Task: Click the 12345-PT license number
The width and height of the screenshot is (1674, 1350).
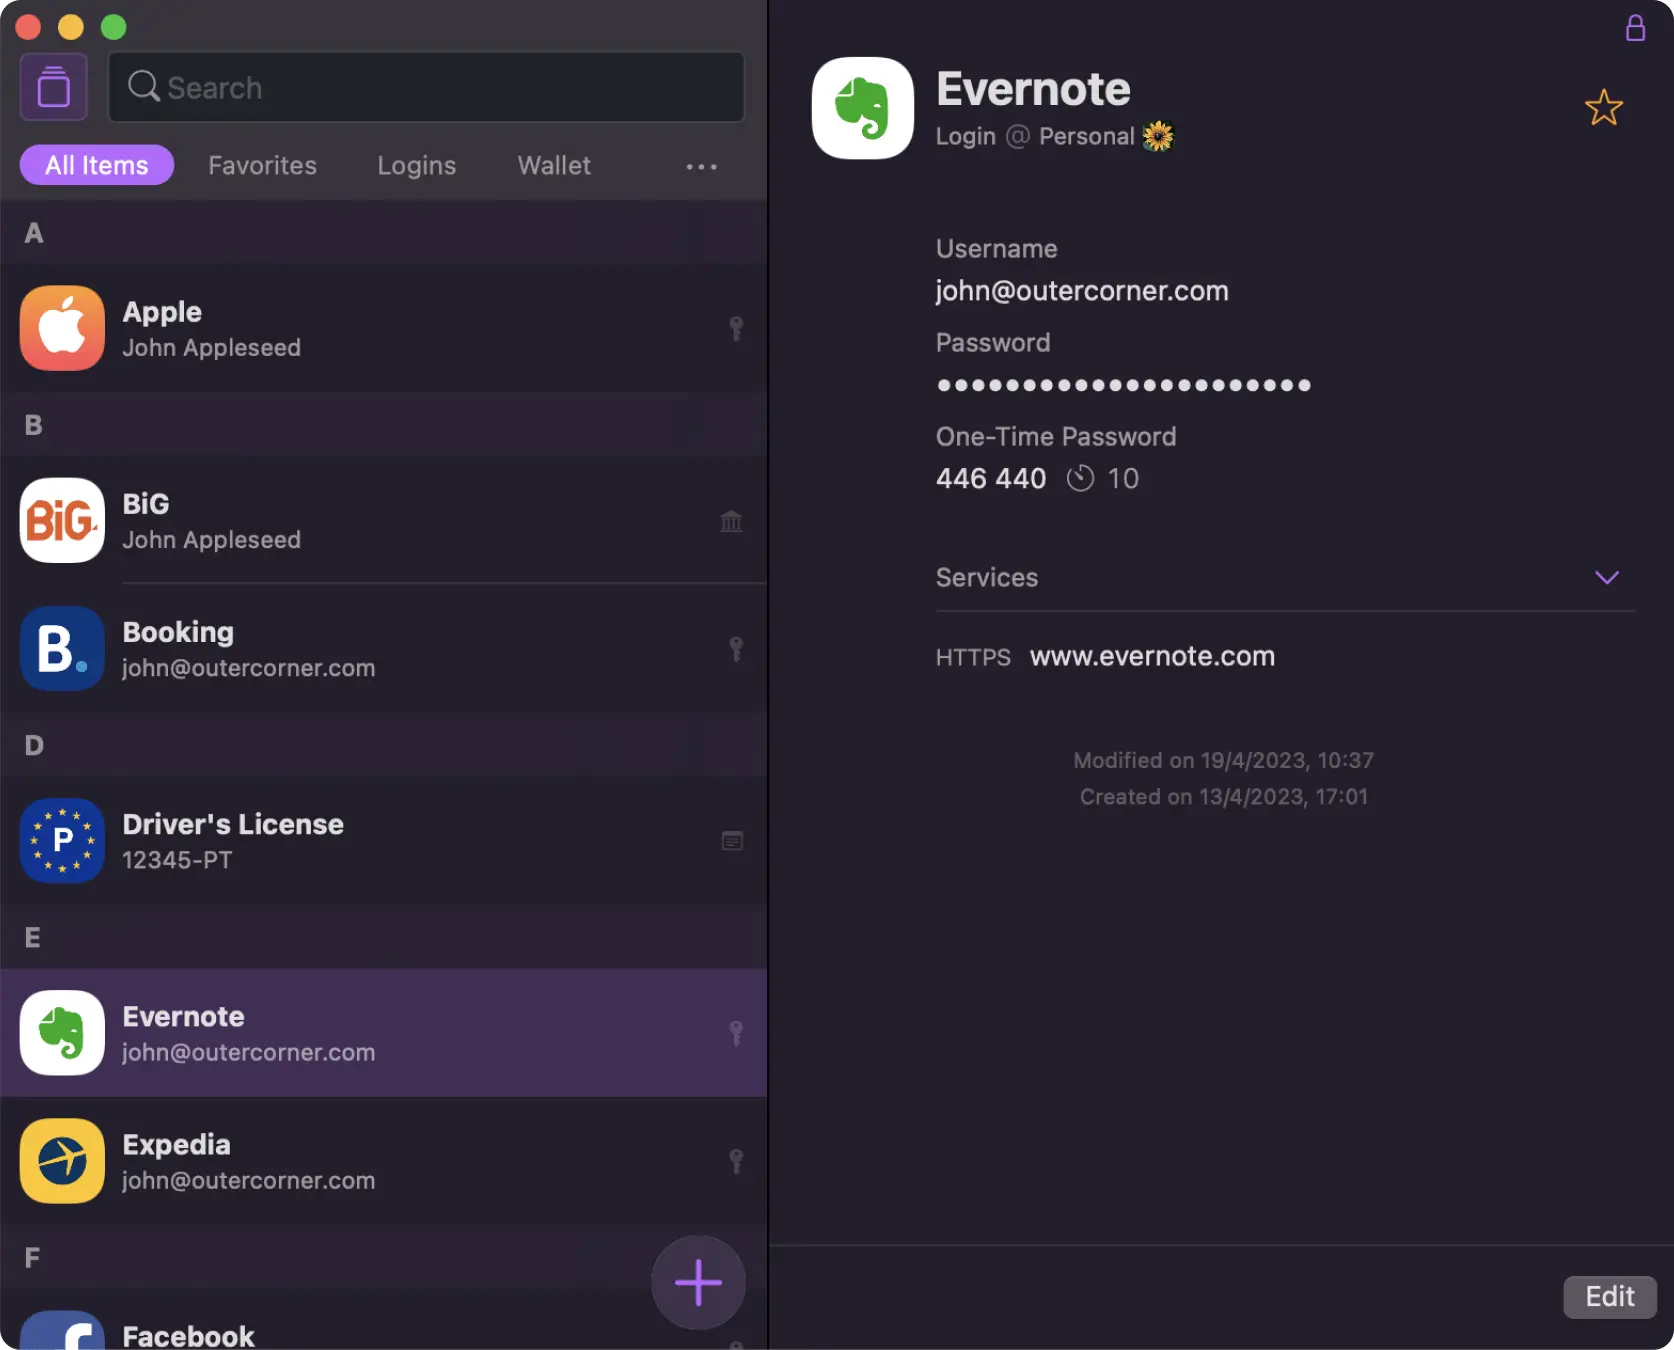Action: 177,860
